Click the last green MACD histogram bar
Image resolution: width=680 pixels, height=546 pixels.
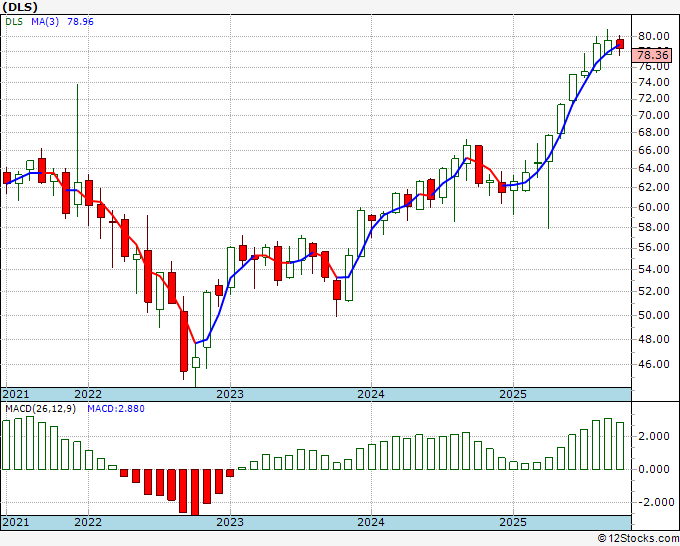[x=620, y=446]
